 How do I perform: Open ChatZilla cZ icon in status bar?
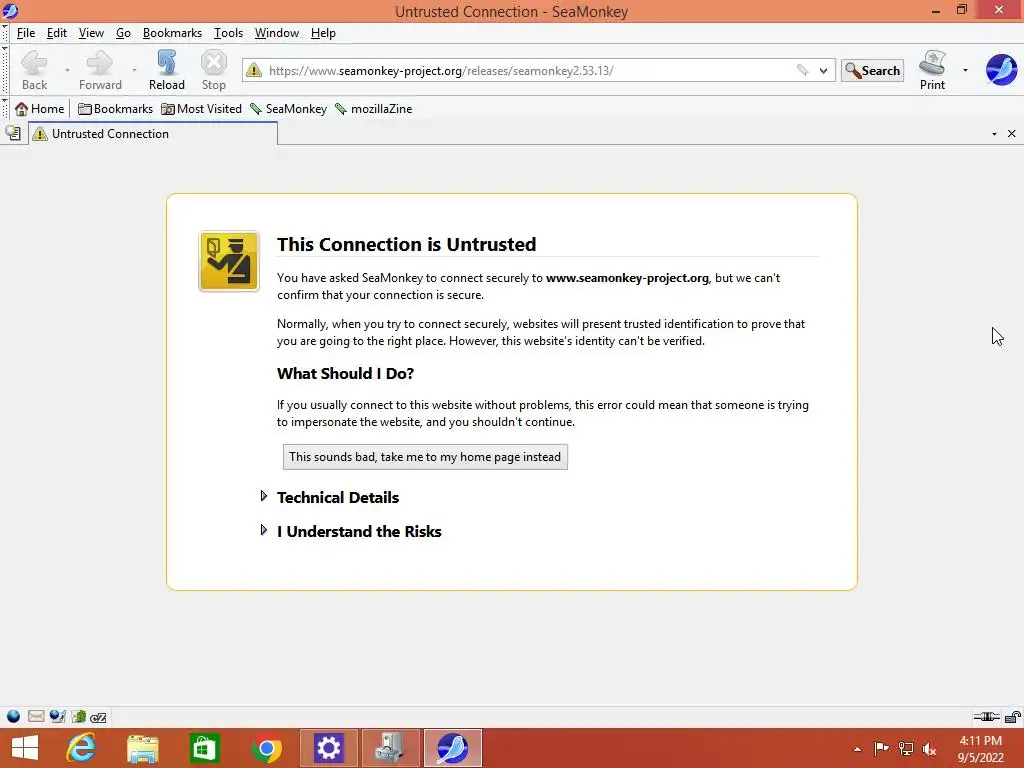[x=99, y=717]
